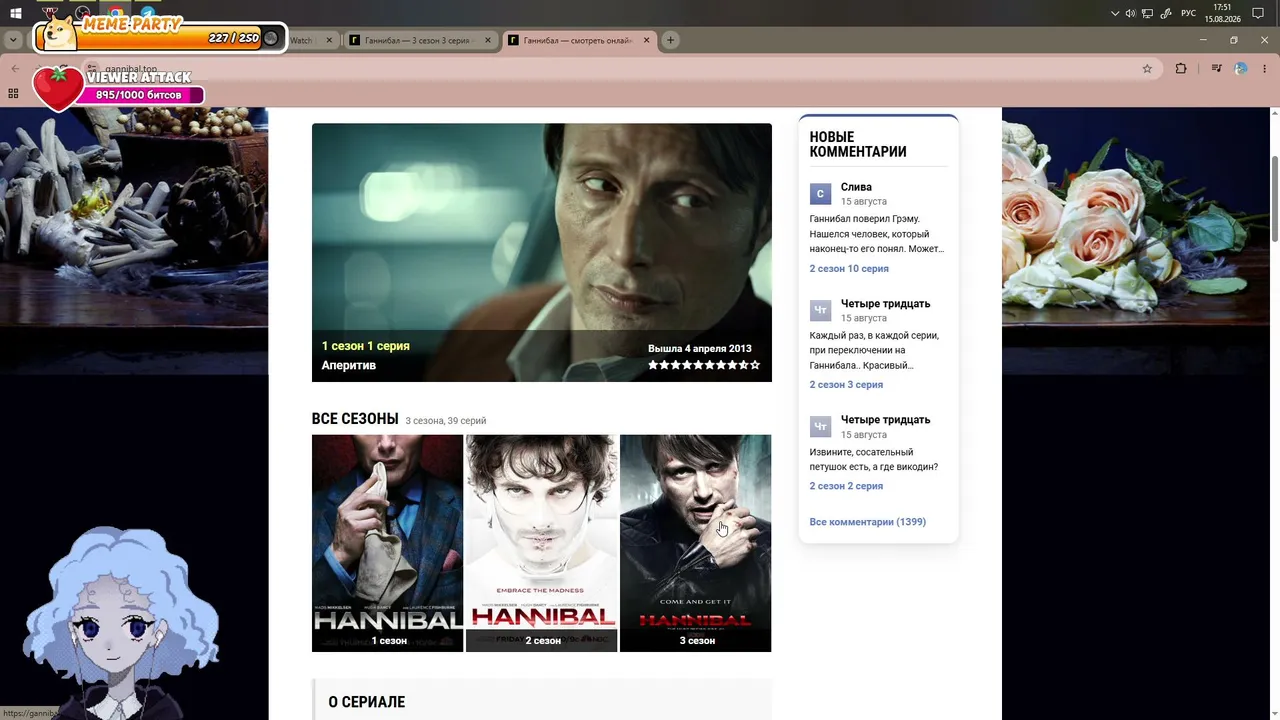This screenshot has width=1280, height=720.
Task: Click Слива's comment starting 'Ганнибал поверил Грэму'
Action: [x=877, y=234]
